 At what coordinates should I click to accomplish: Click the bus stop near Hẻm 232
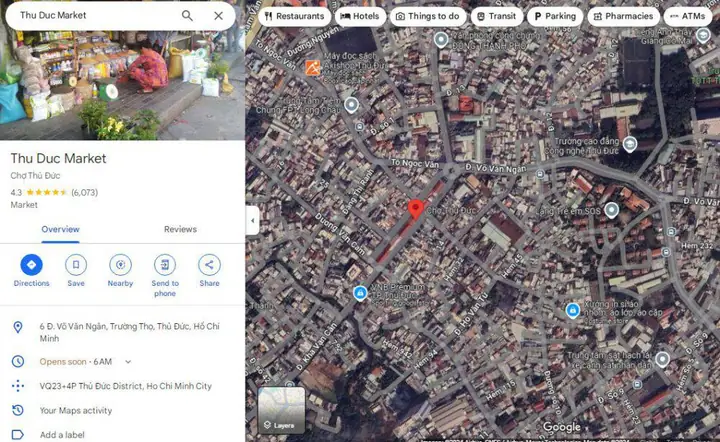666,252
